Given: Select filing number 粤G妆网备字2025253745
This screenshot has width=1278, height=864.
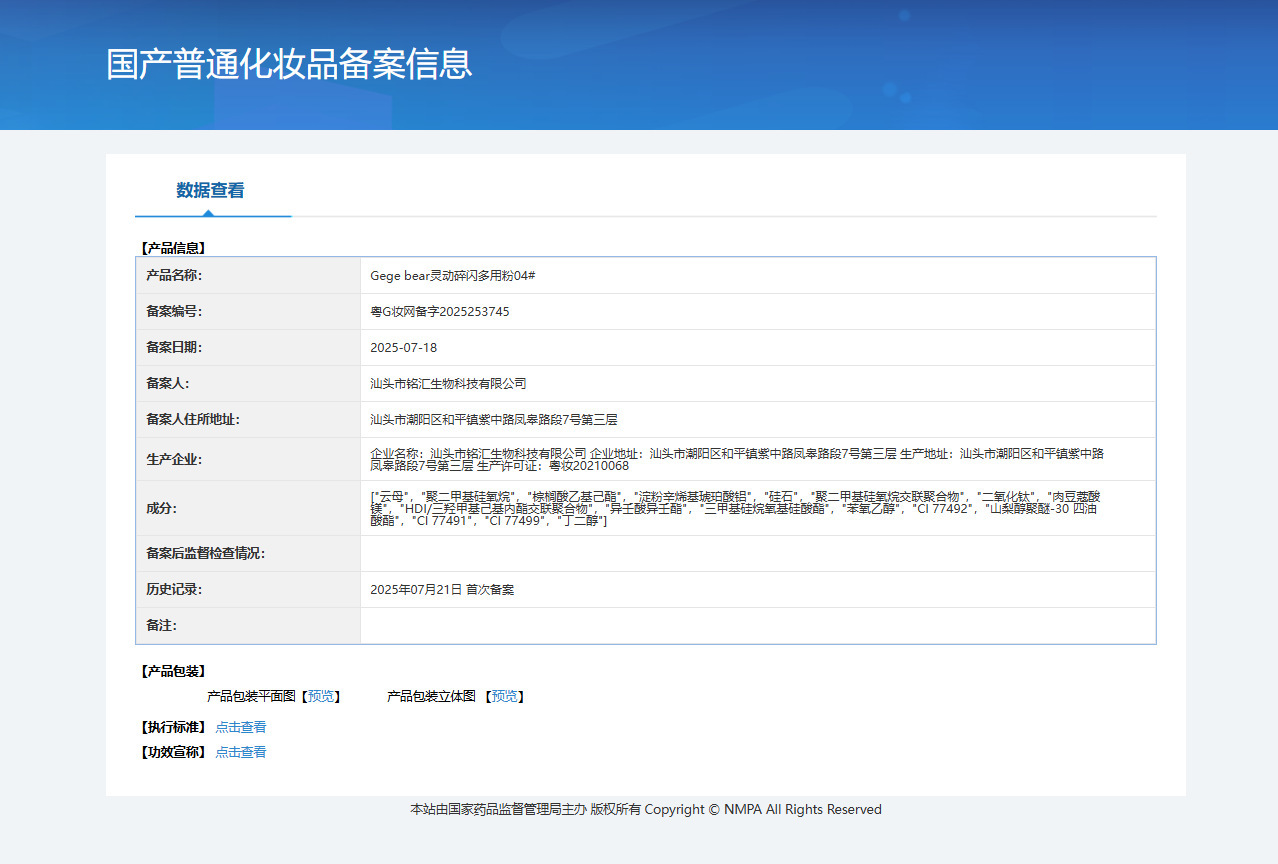Looking at the screenshot, I should point(440,311).
